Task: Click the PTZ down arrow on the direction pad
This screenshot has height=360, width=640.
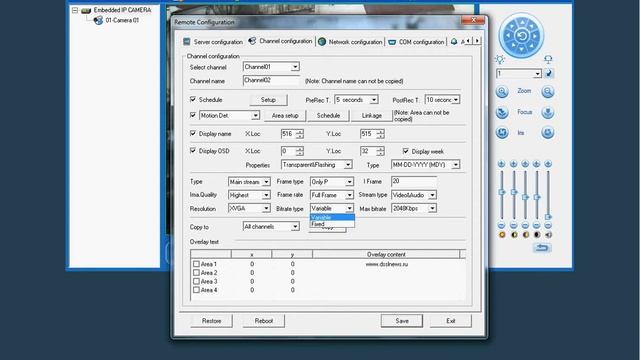Action: (522, 50)
